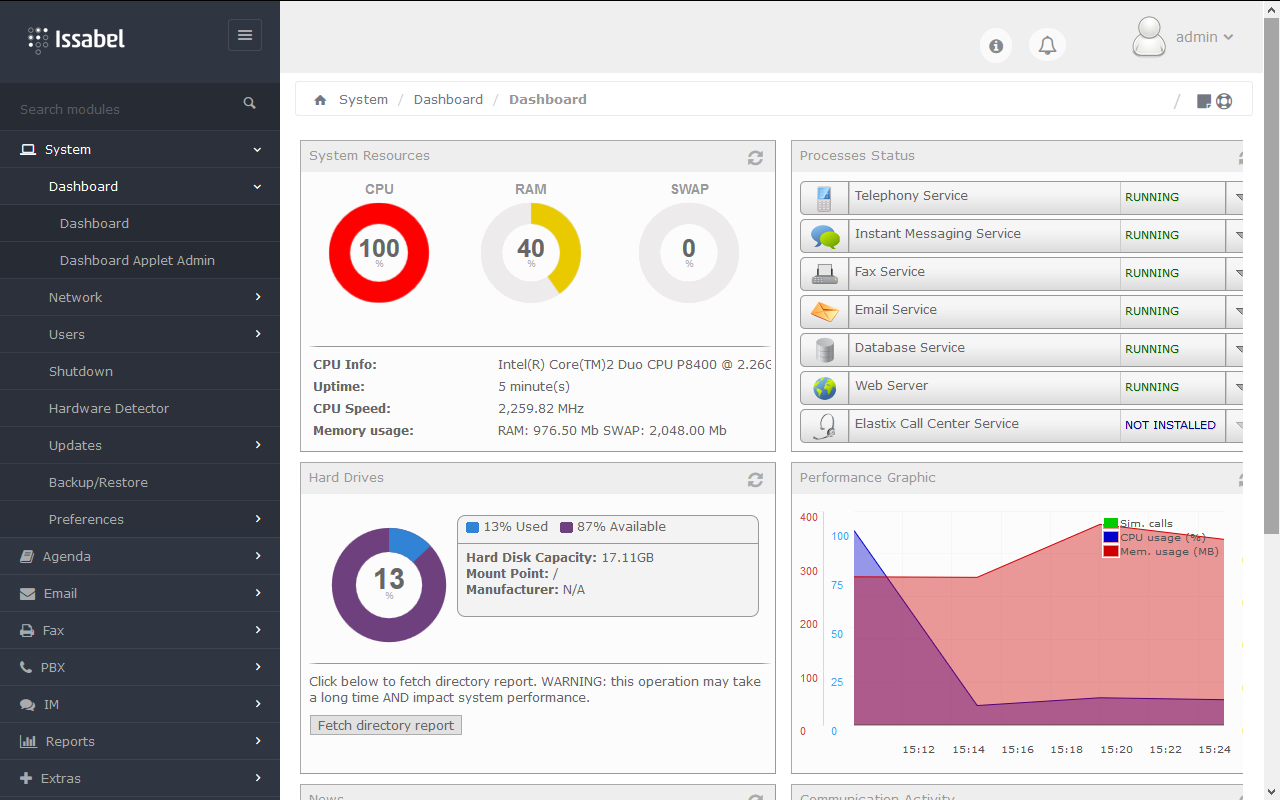Open Telephony Service actions dropdown arrow
This screenshot has height=800, width=1280.
(x=1236, y=198)
